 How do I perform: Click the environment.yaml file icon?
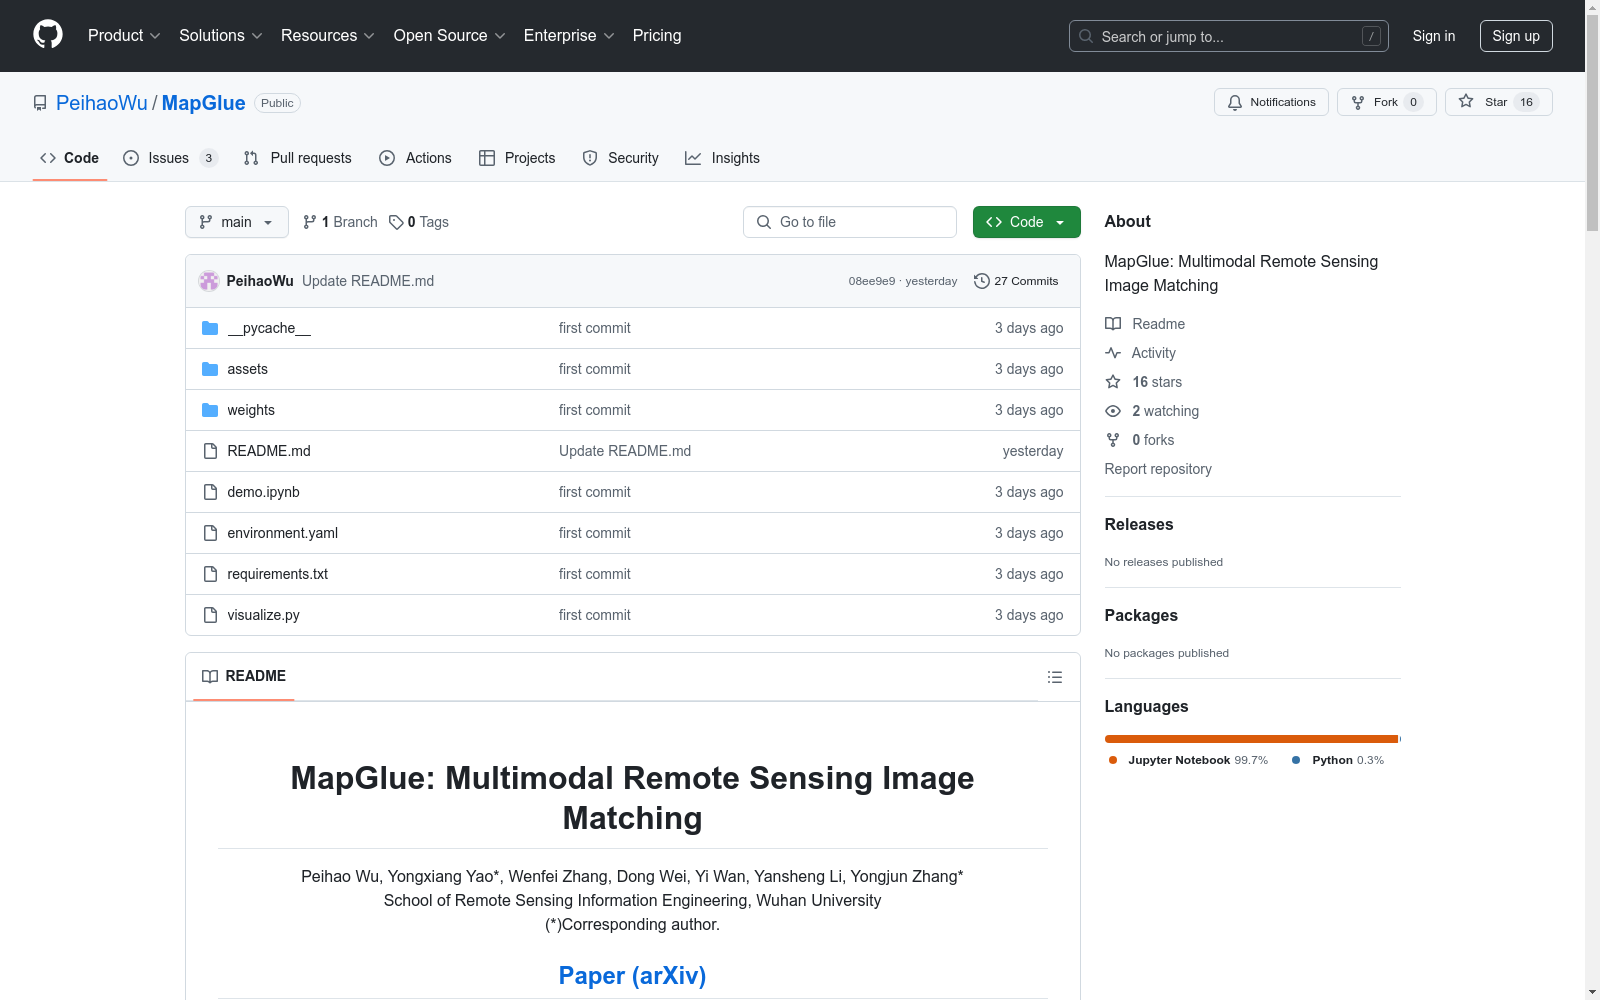pos(210,533)
